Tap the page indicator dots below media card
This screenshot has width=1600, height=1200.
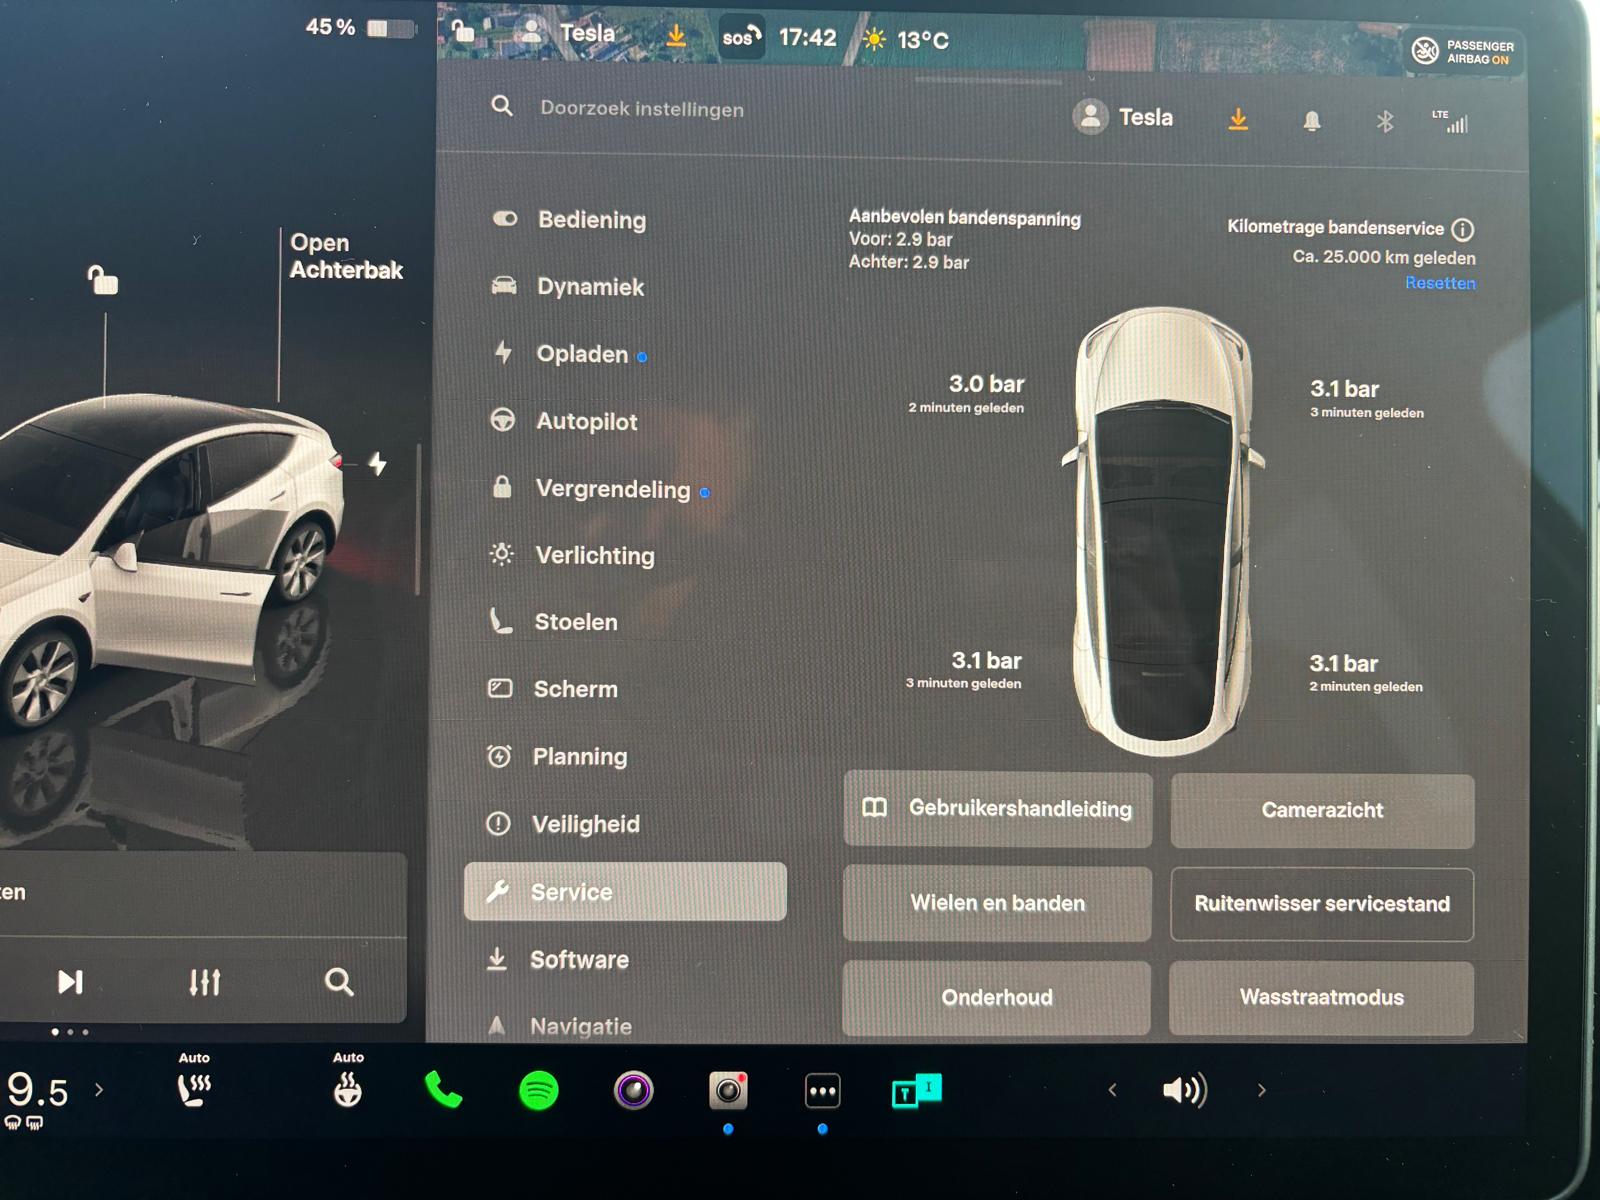[x=70, y=1031]
